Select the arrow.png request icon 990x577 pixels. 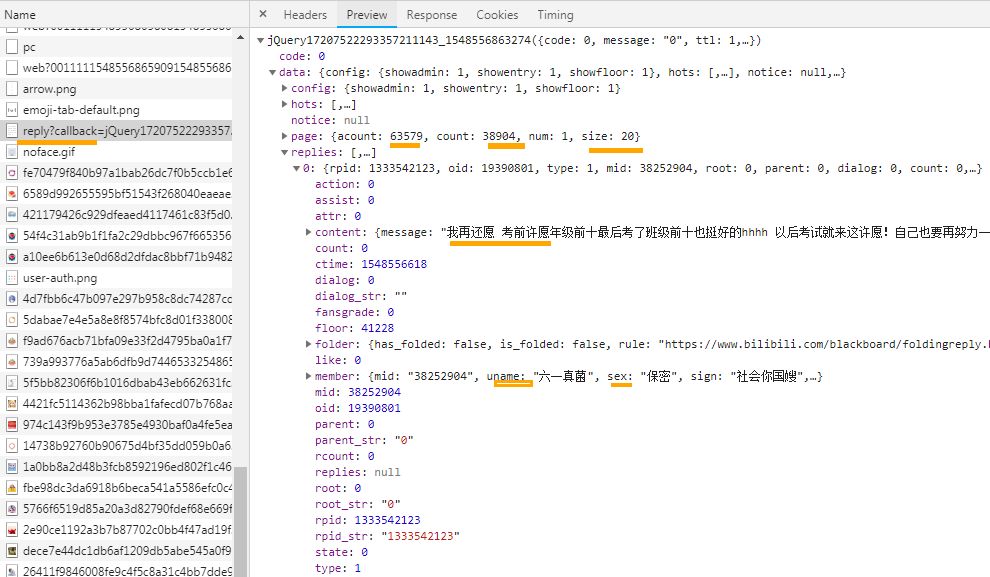coord(11,88)
